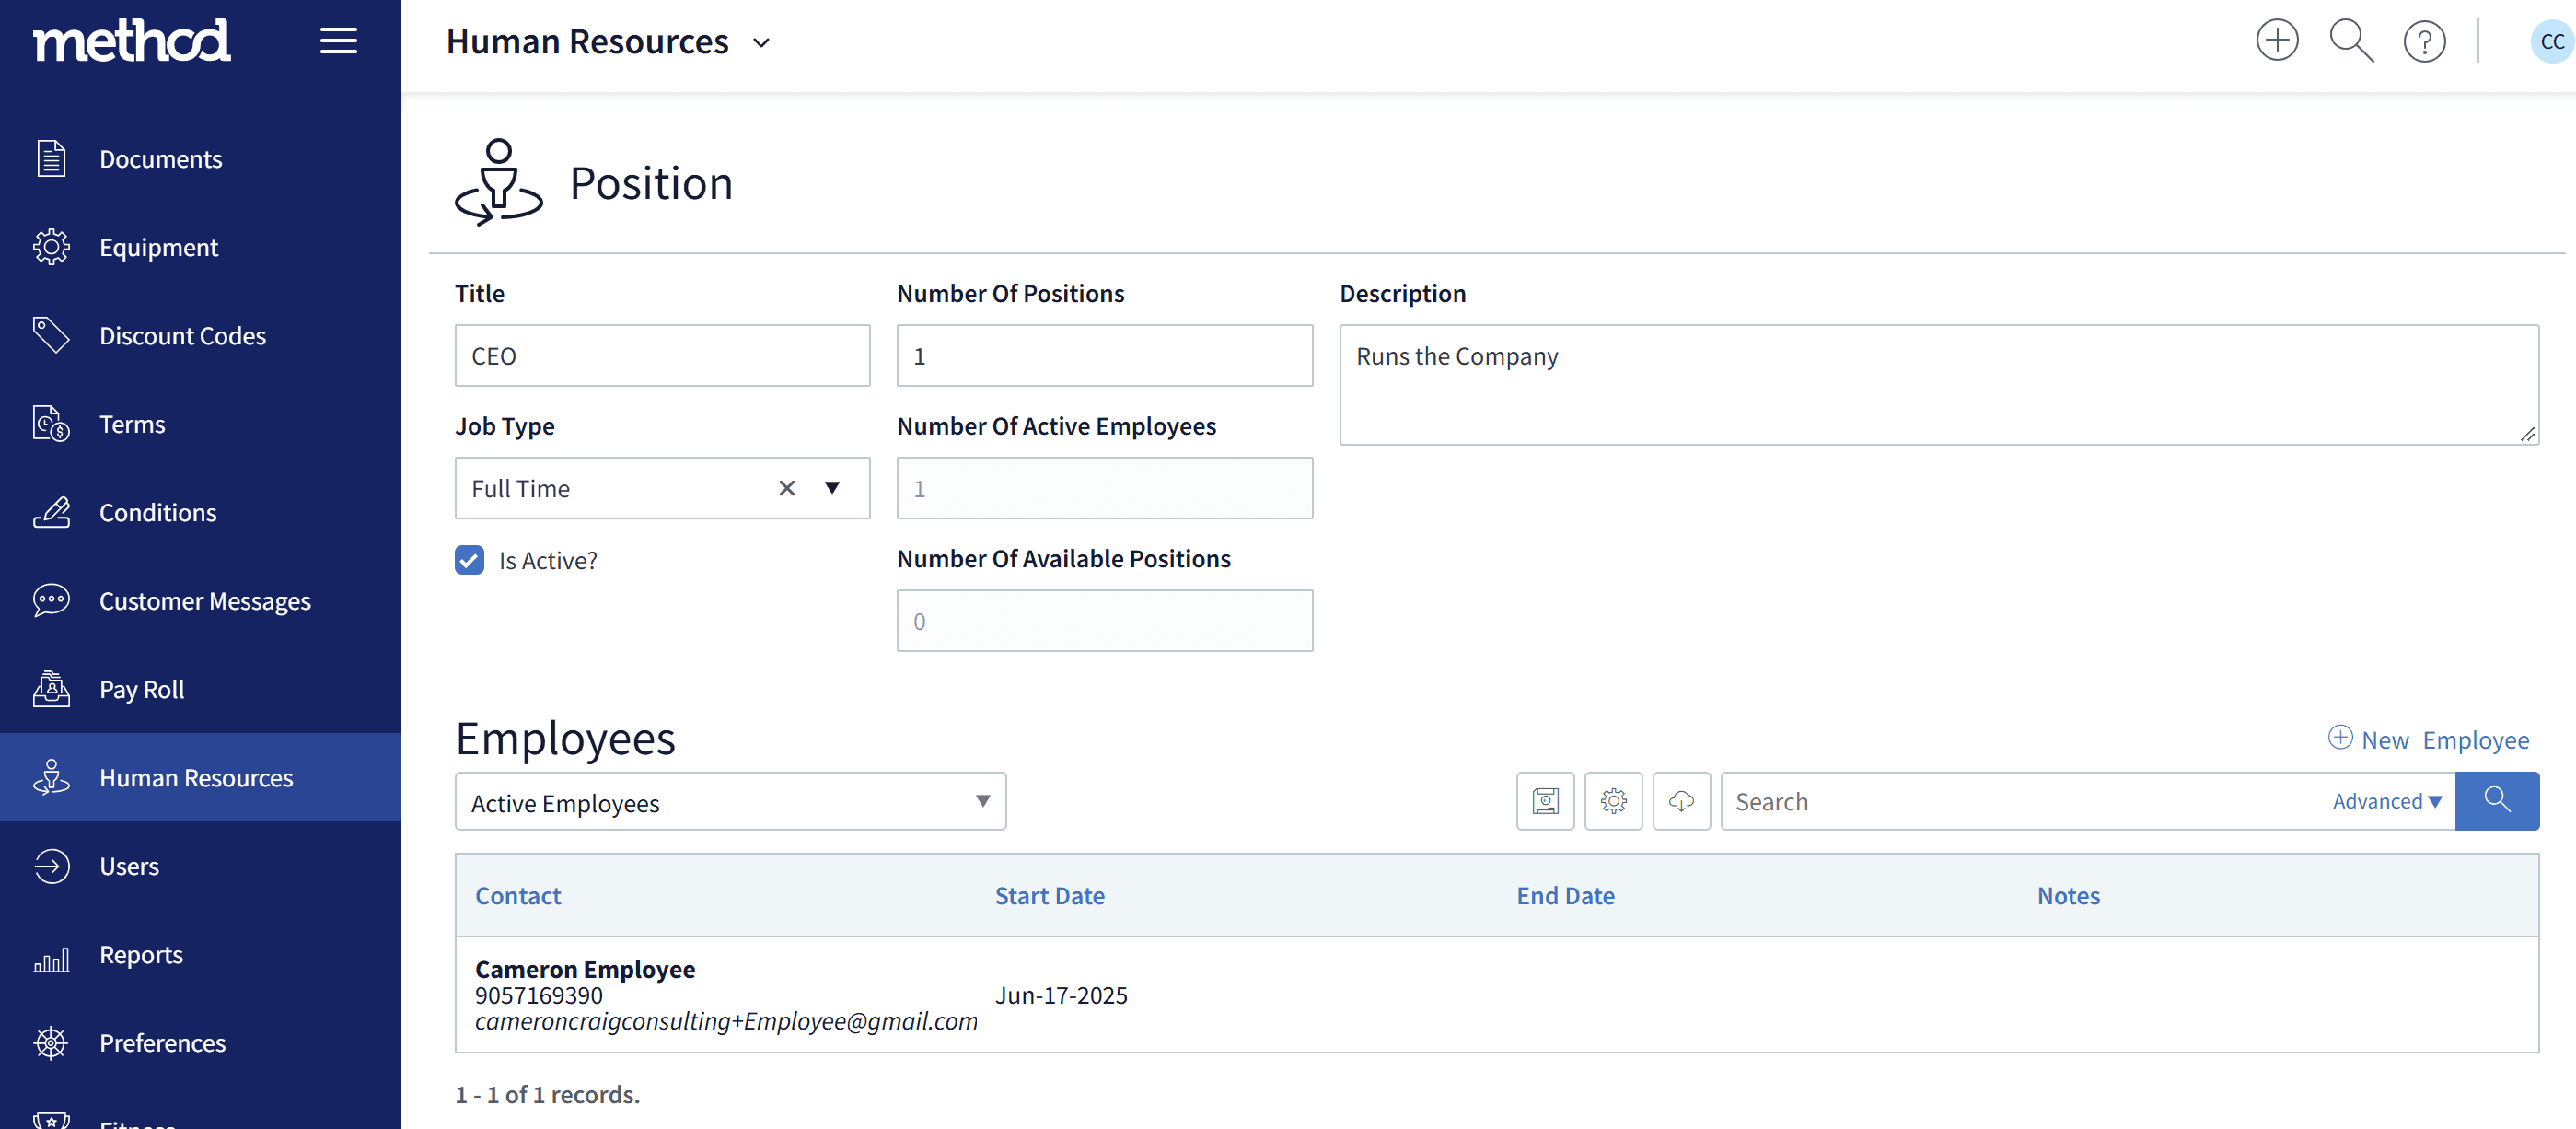Click the Reports bar chart icon
This screenshot has height=1129, width=2576.
click(51, 960)
